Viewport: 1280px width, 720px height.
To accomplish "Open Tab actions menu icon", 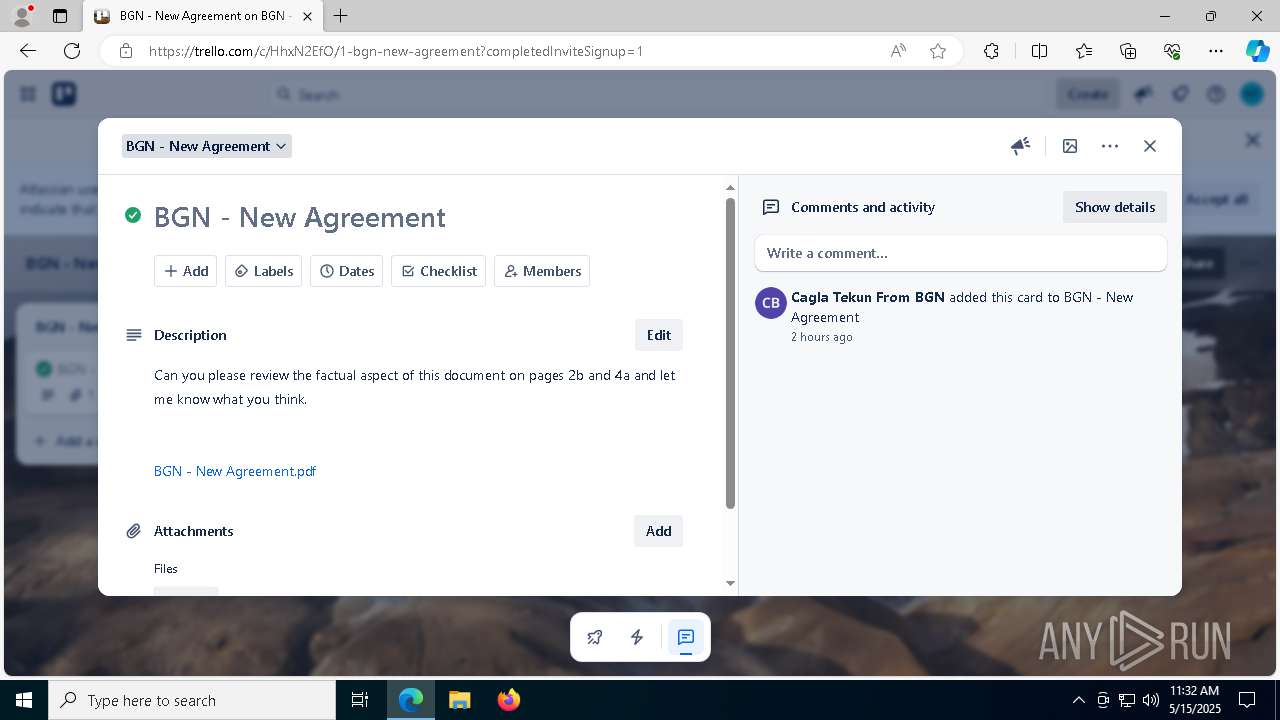I will tap(60, 16).
